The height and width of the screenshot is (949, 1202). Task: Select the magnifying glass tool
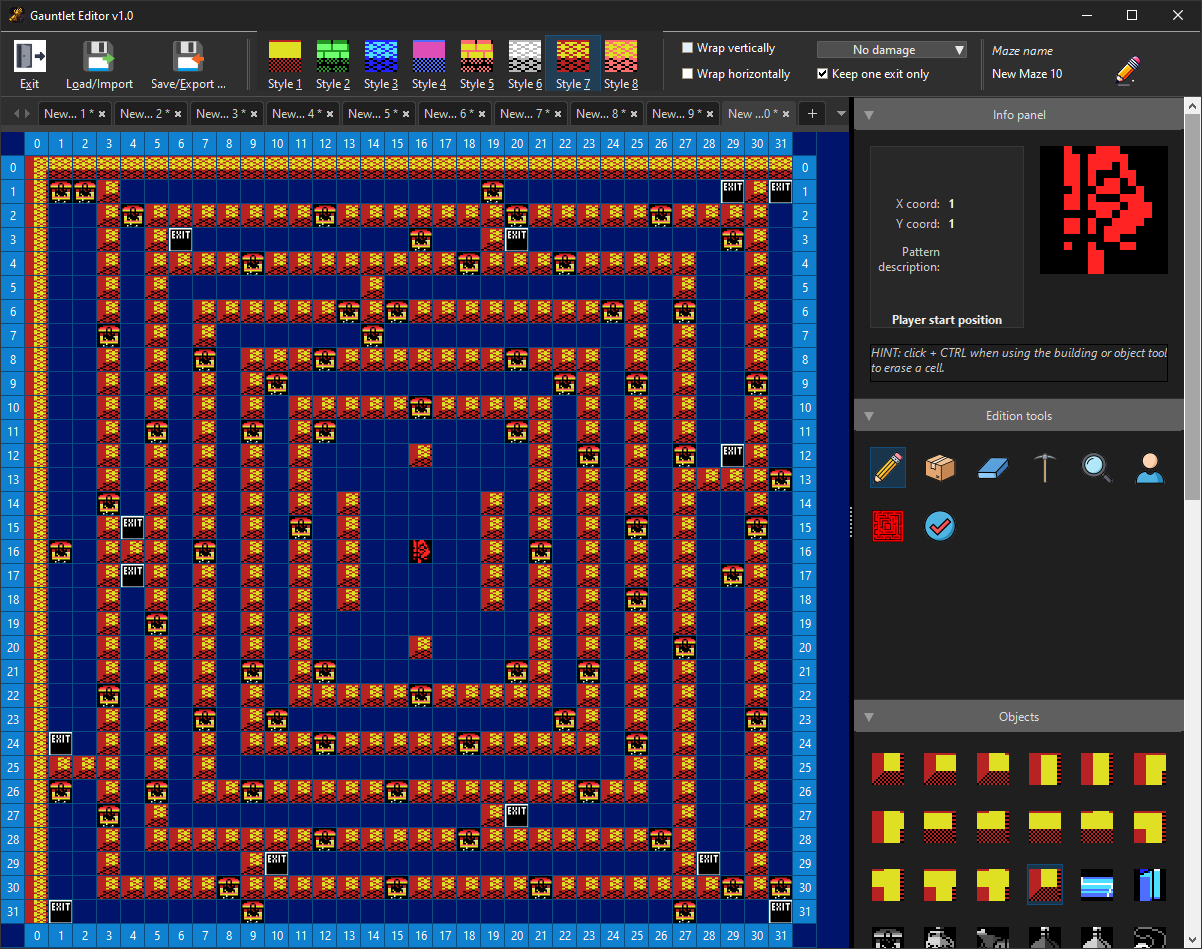(1097, 467)
